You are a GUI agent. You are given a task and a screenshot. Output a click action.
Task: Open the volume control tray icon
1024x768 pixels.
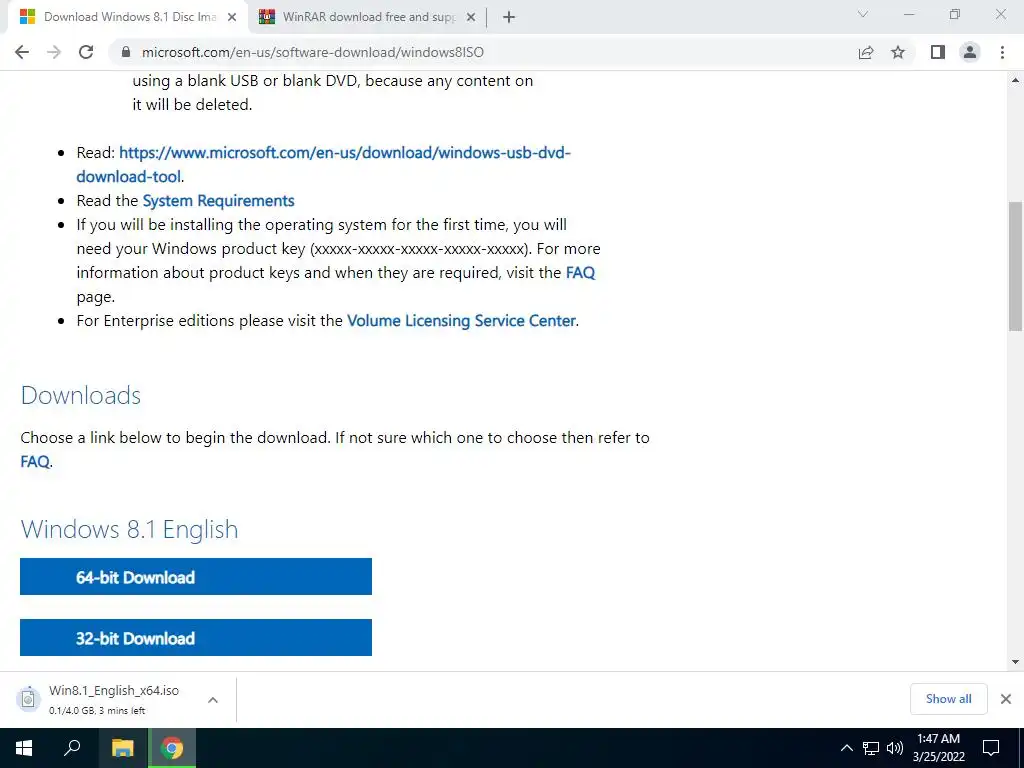point(895,748)
